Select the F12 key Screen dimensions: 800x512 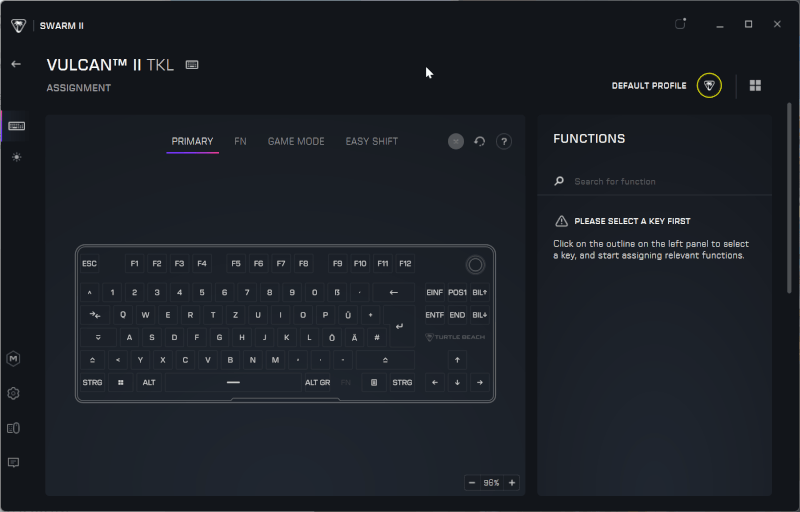(x=405, y=264)
